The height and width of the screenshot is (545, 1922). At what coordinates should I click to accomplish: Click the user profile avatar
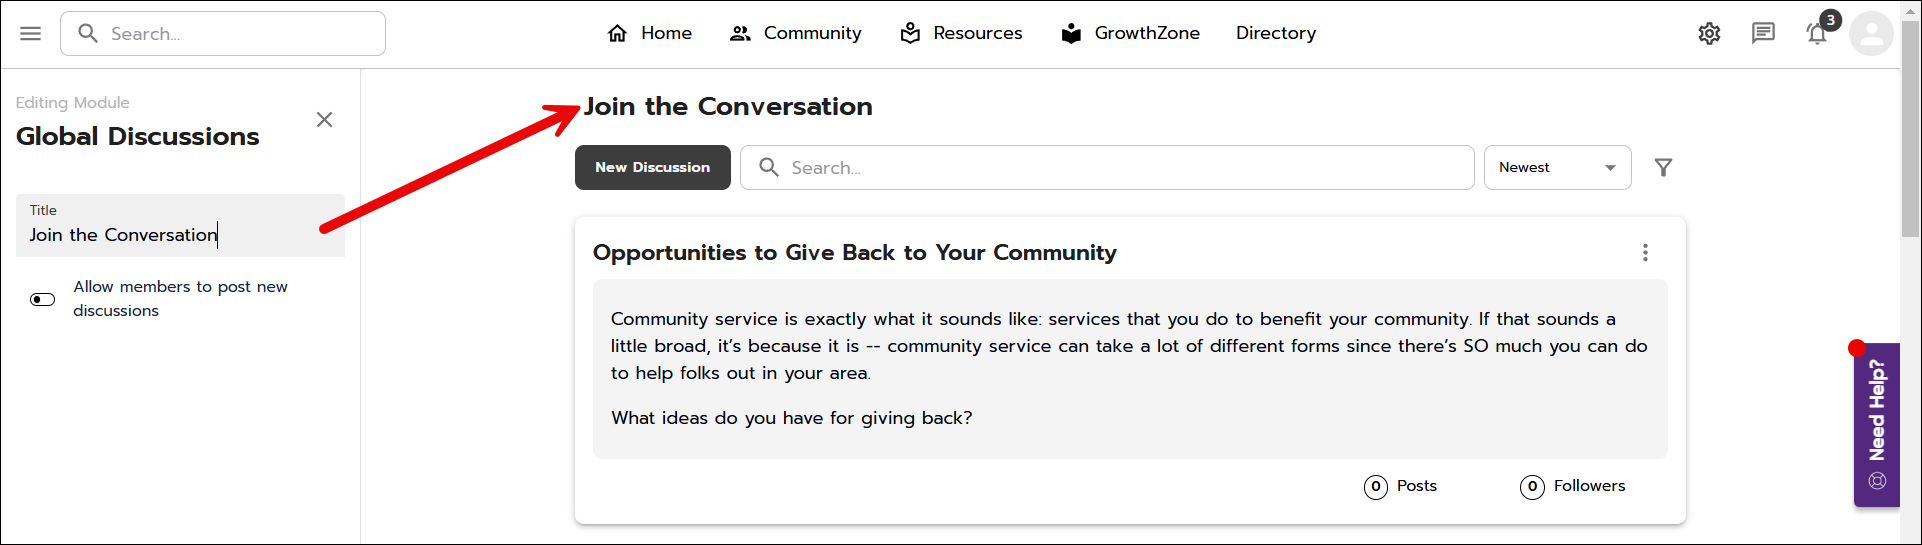tap(1871, 34)
